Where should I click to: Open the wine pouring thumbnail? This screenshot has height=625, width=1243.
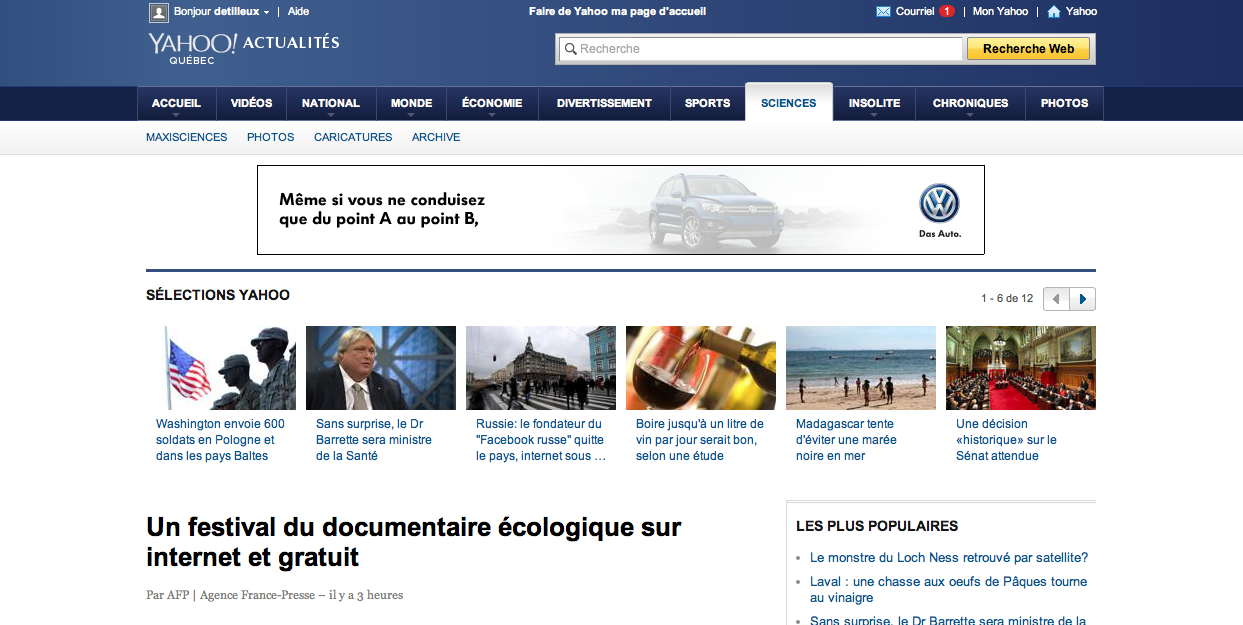point(701,368)
